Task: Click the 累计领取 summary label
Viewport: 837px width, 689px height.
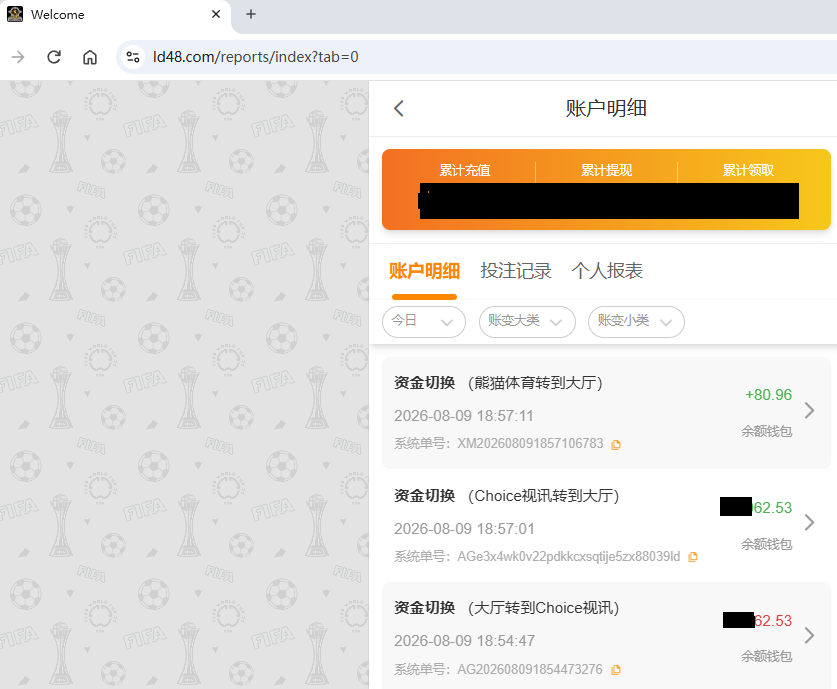Action: [x=748, y=170]
